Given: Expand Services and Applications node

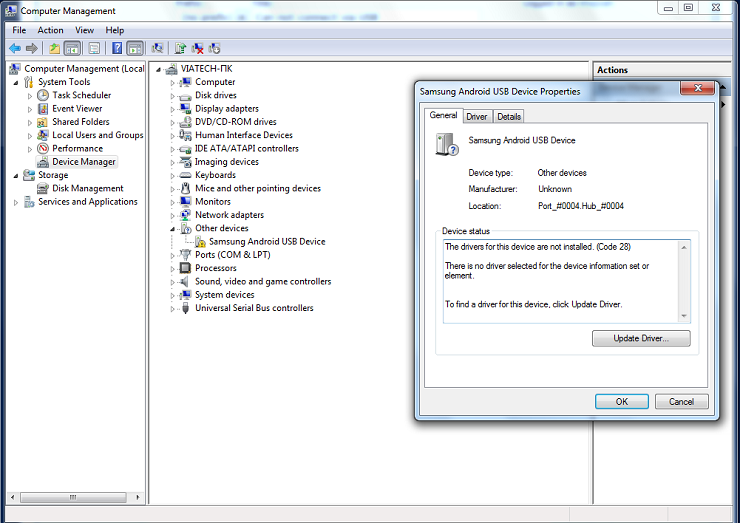Looking at the screenshot, I should click(16, 202).
